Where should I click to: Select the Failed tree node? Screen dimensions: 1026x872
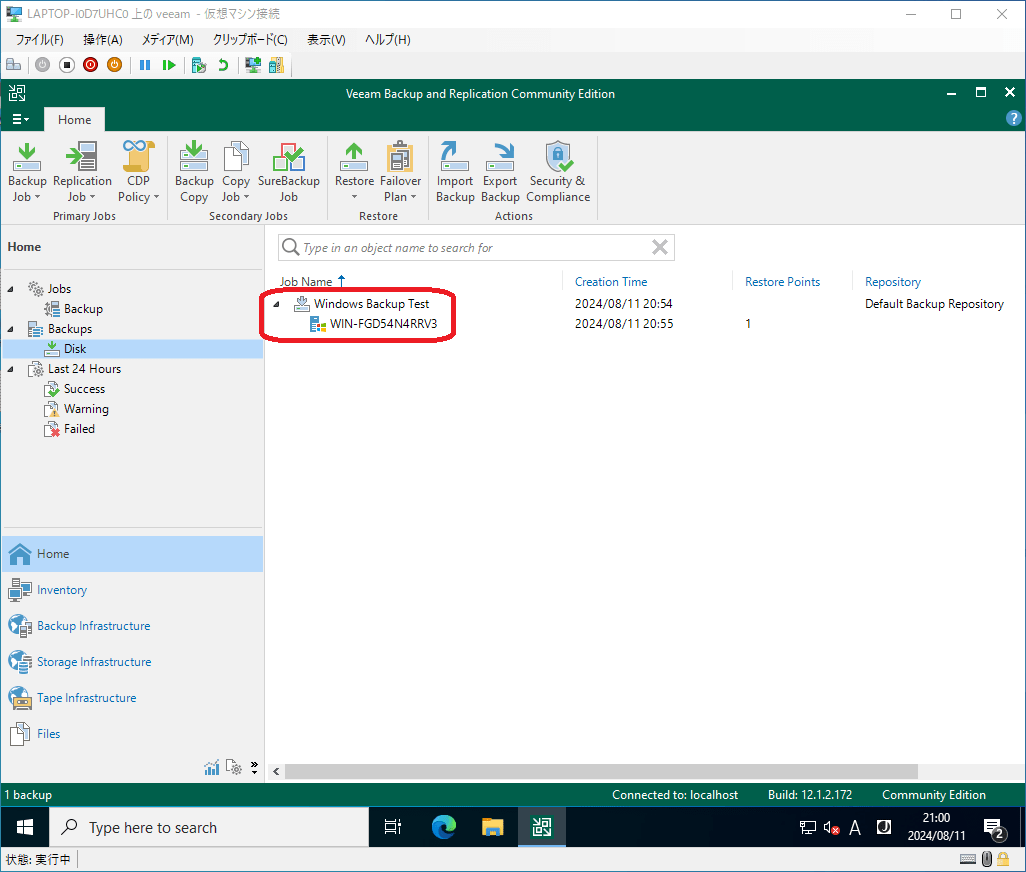[x=79, y=429]
